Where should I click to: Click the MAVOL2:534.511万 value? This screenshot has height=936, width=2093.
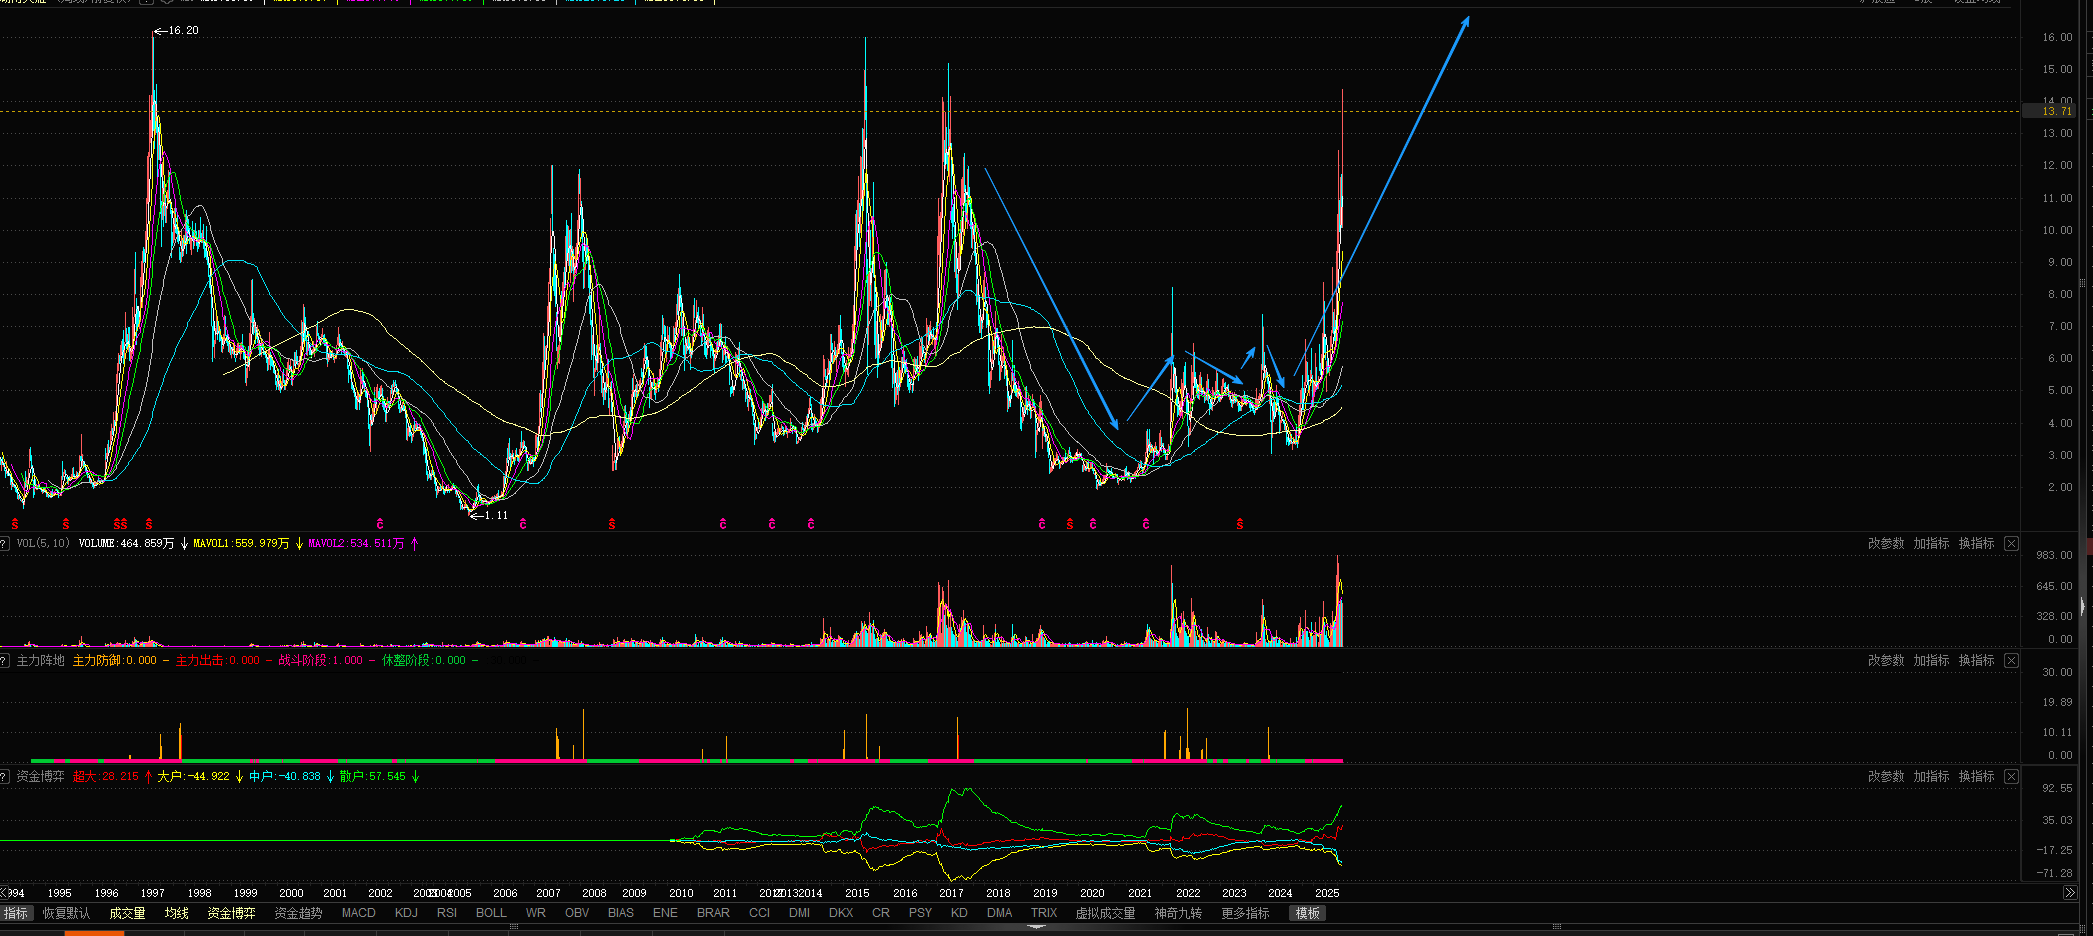(x=356, y=543)
